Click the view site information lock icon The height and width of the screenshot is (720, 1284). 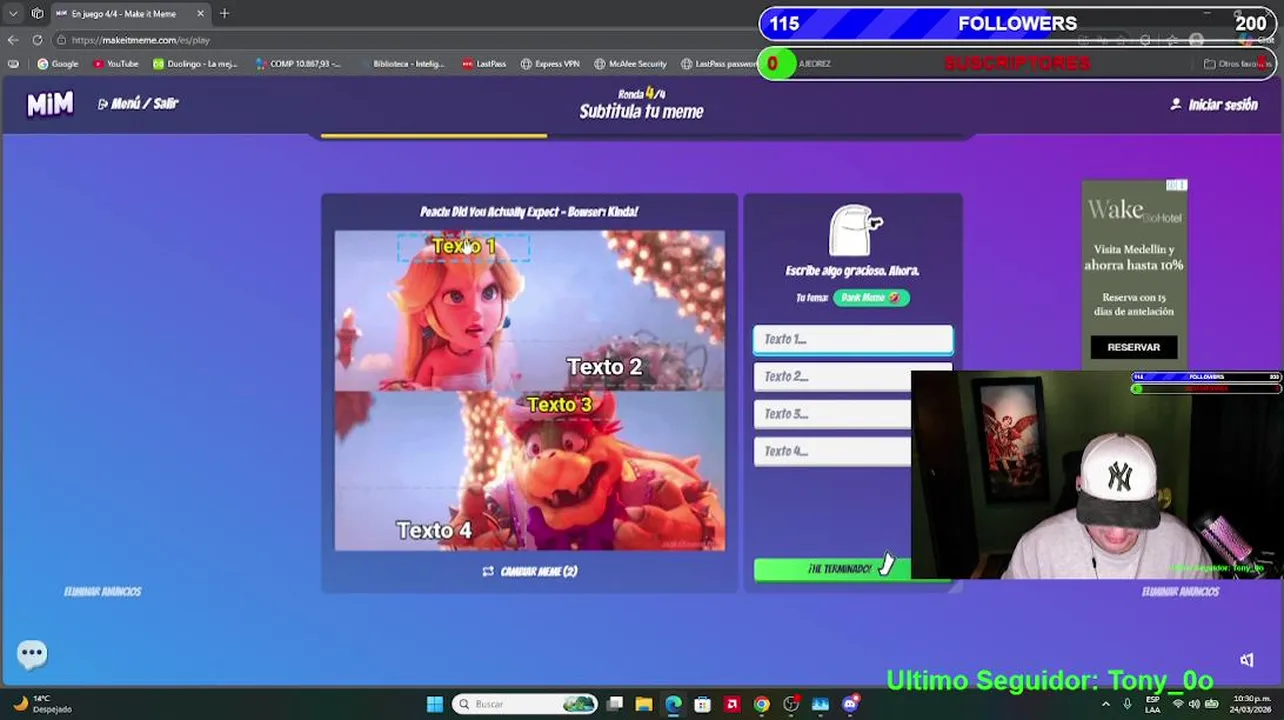tap(61, 40)
